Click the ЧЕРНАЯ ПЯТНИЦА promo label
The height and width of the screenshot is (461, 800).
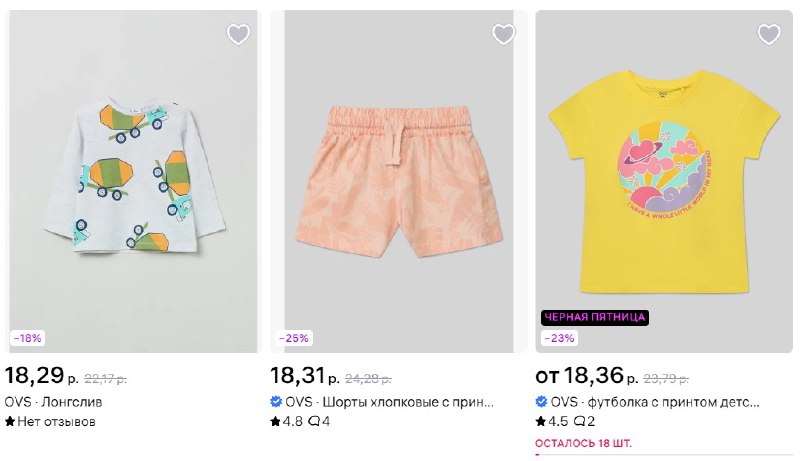(x=595, y=317)
